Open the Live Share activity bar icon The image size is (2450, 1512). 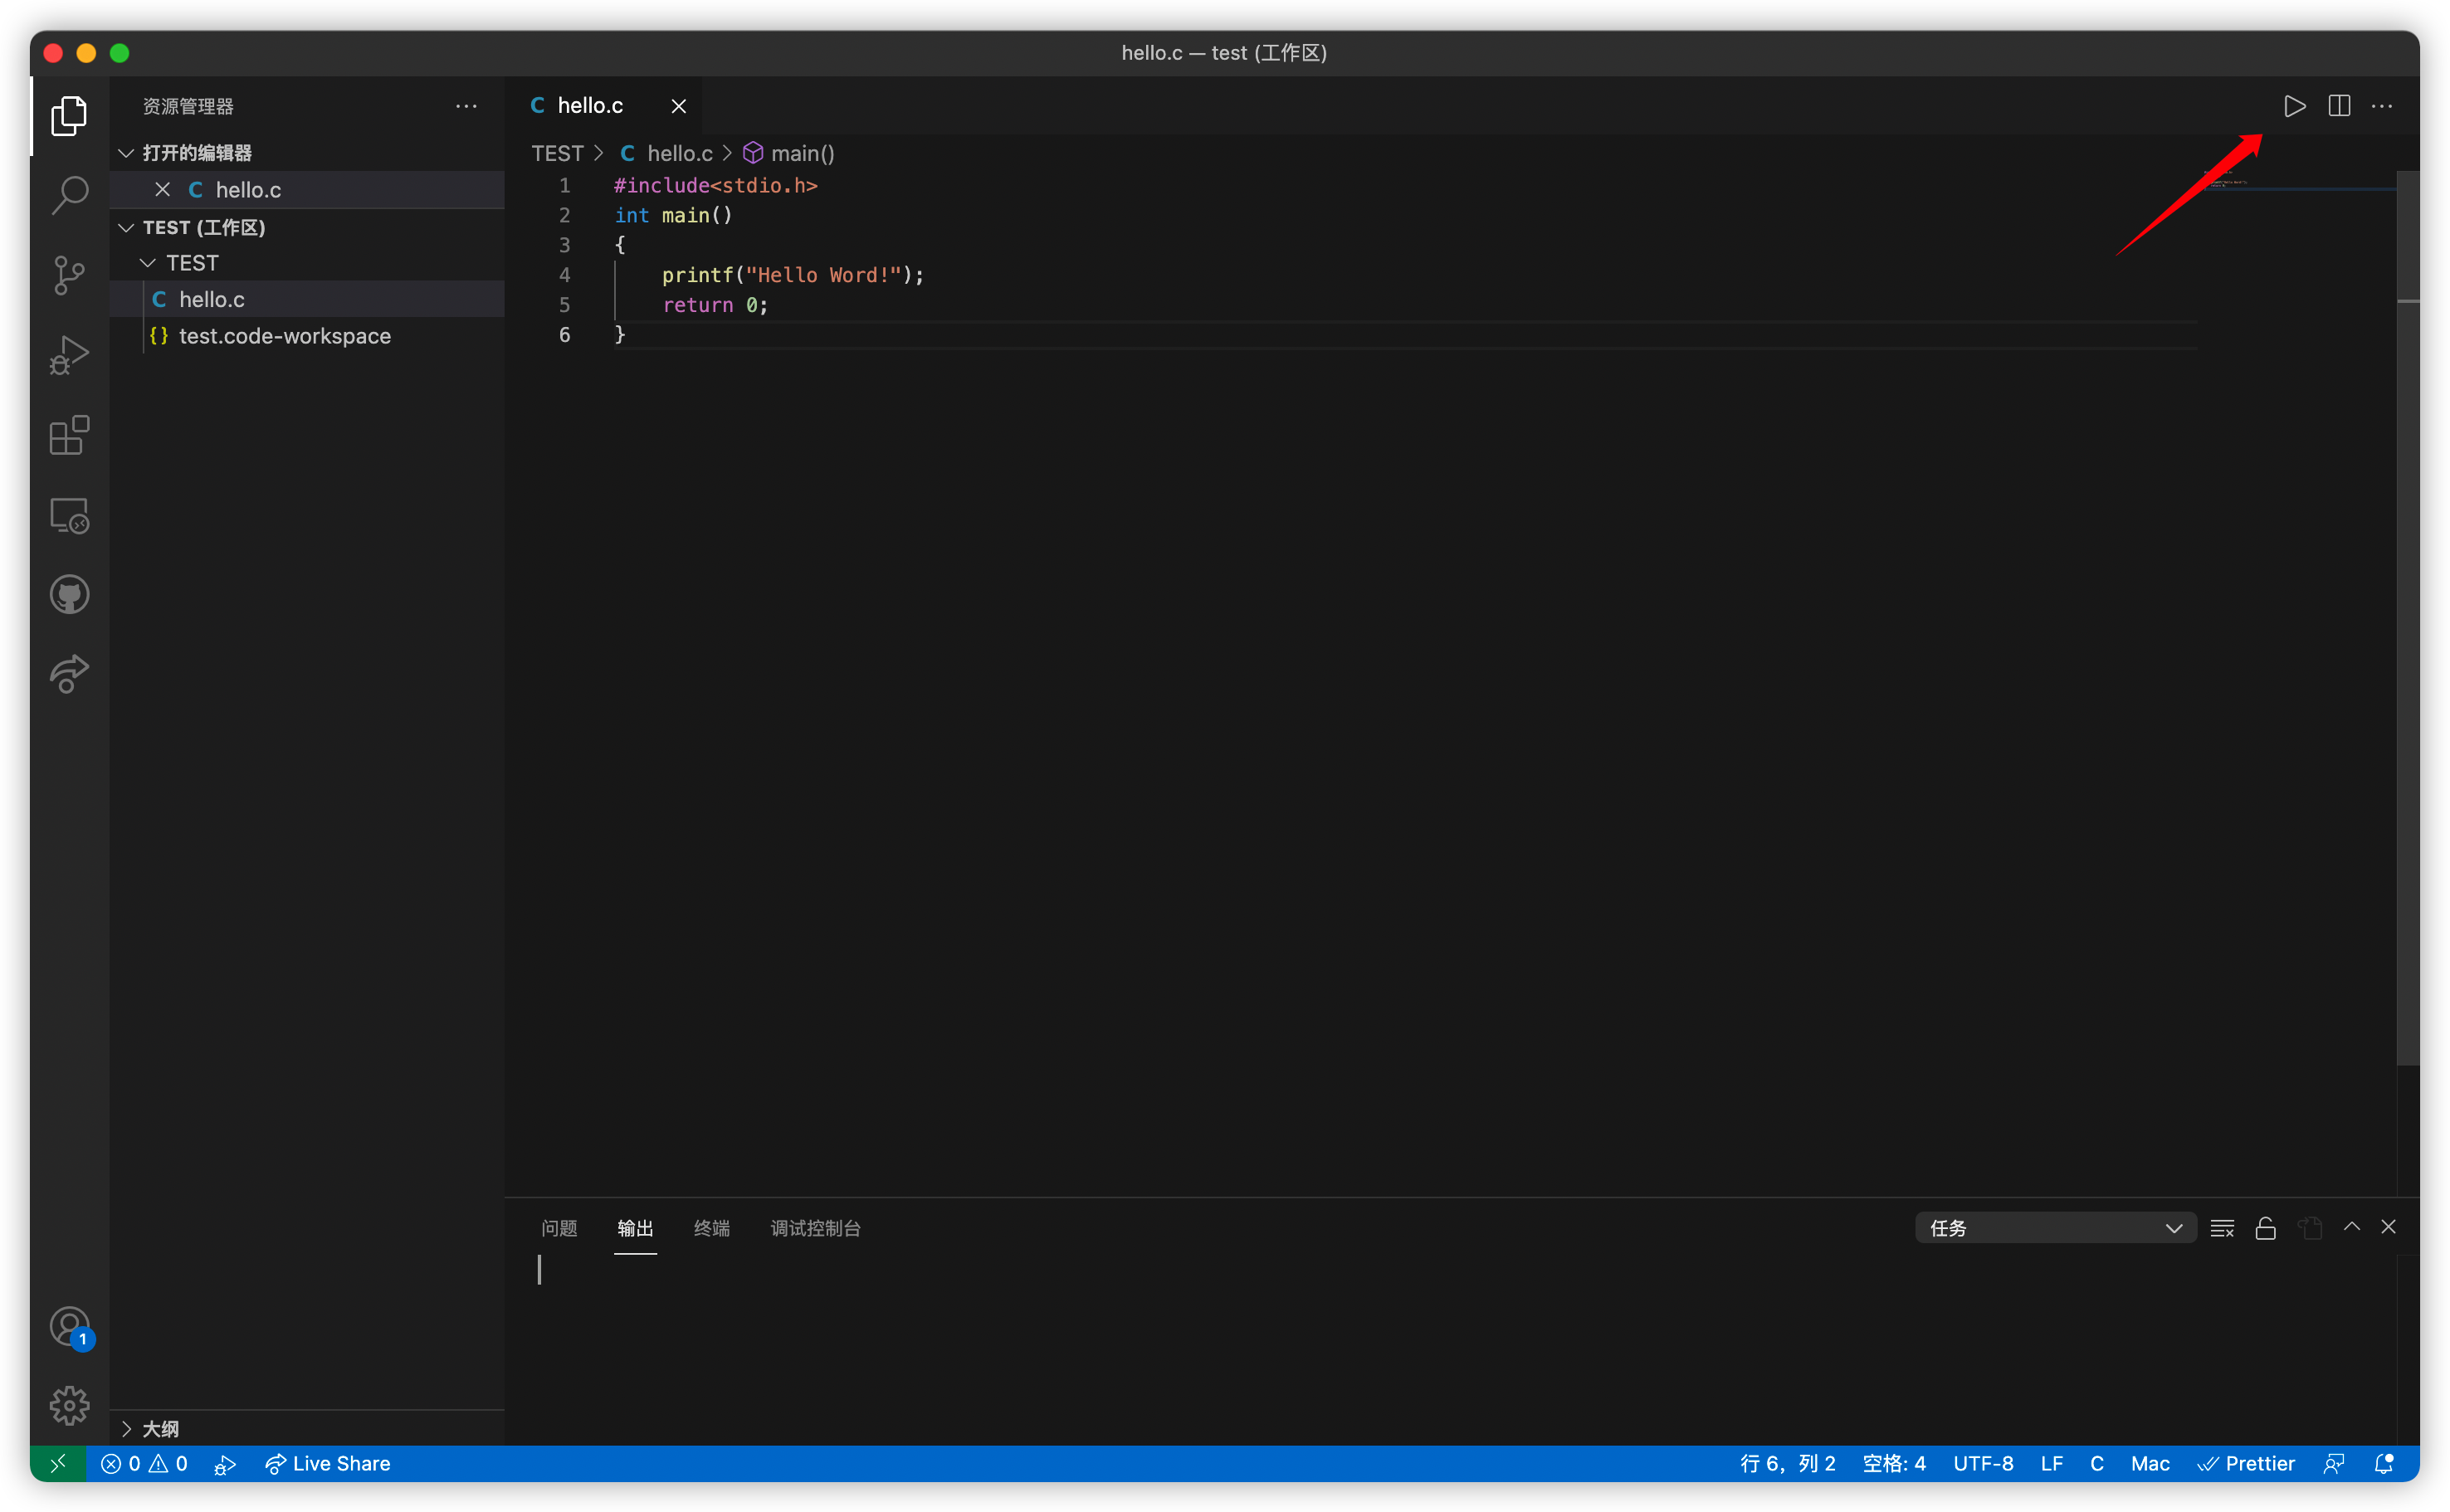(69, 674)
